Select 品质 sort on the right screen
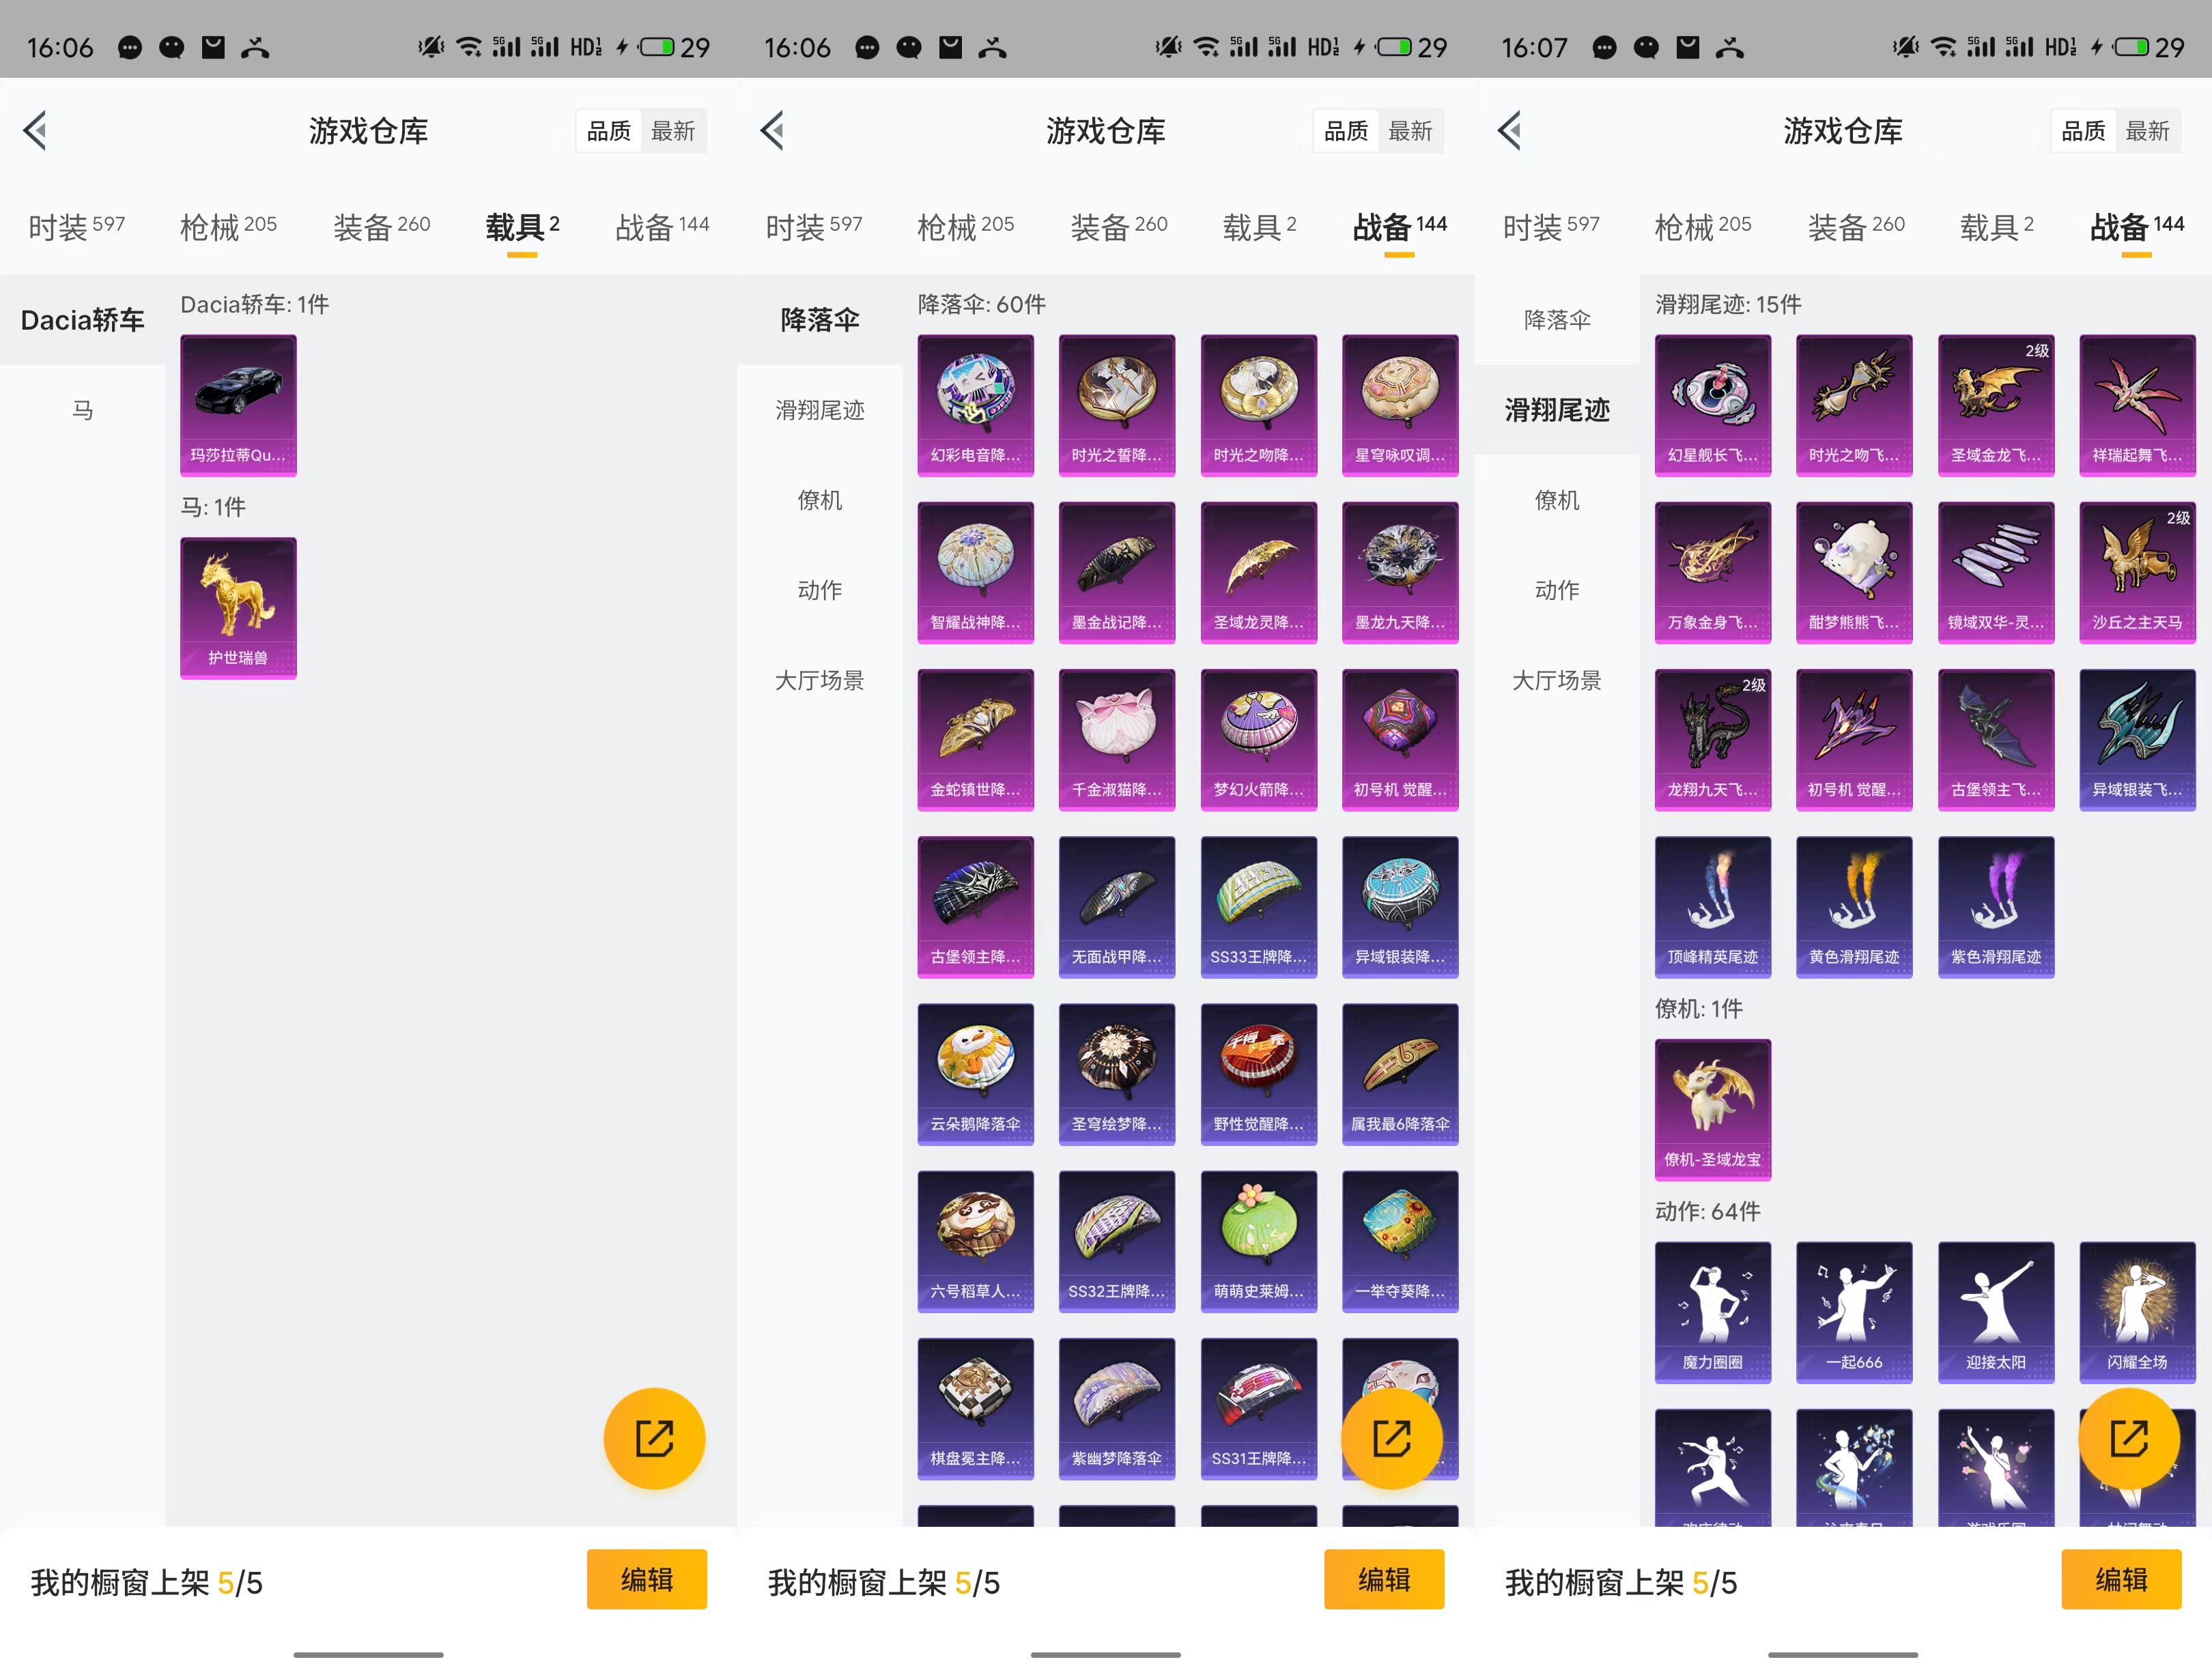 coord(2083,131)
